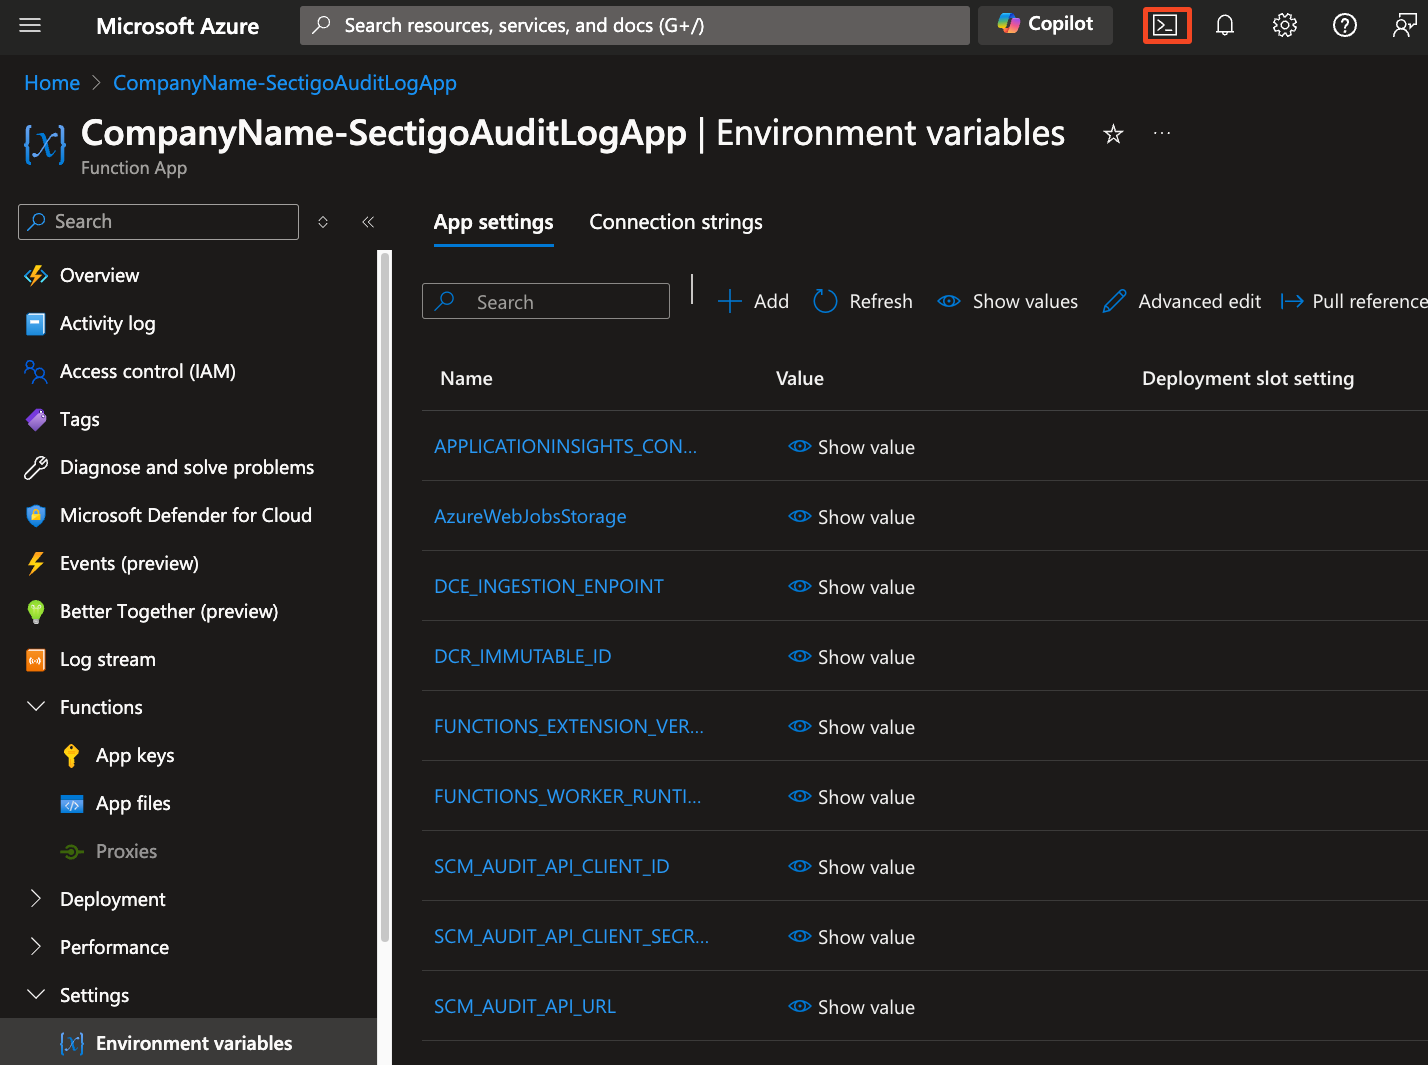Screen dimensions: 1428x1065
Task: Open the help question mark icon
Action: (1345, 25)
